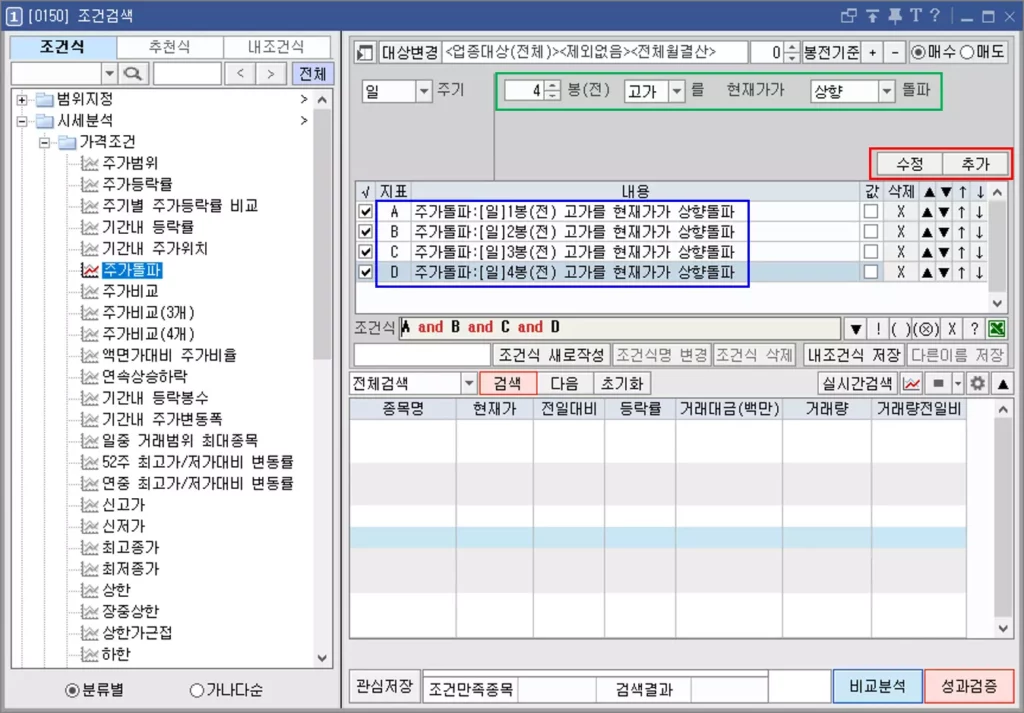Open the 일 주기 dropdown
This screenshot has width=1024, height=713.
coord(424,91)
